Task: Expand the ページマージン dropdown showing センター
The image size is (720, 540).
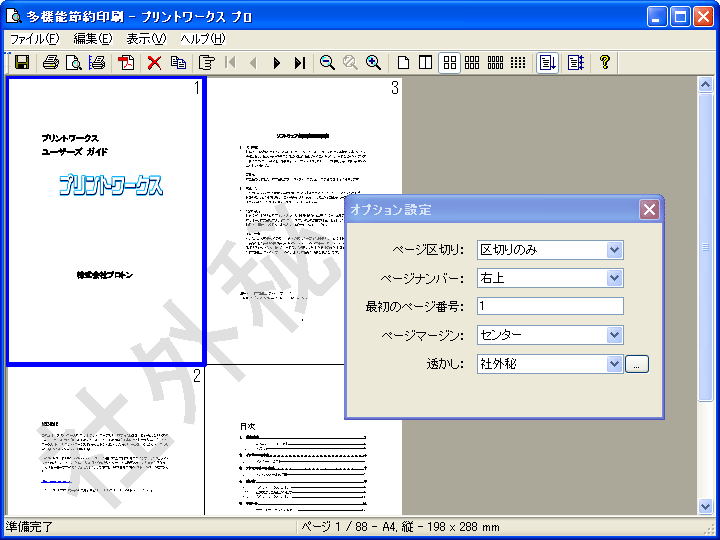Action: (x=614, y=335)
